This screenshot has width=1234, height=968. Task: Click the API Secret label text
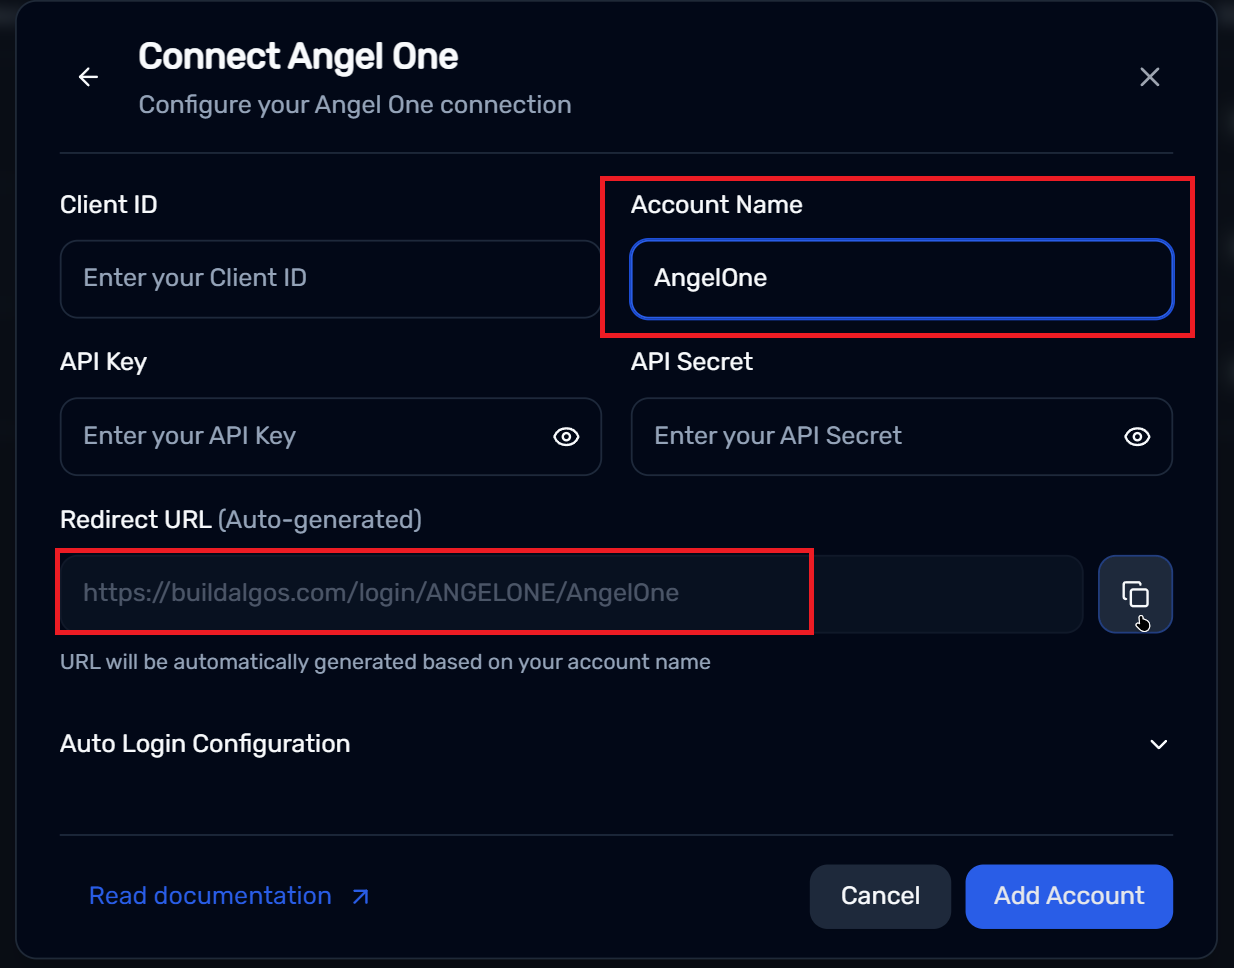click(691, 362)
